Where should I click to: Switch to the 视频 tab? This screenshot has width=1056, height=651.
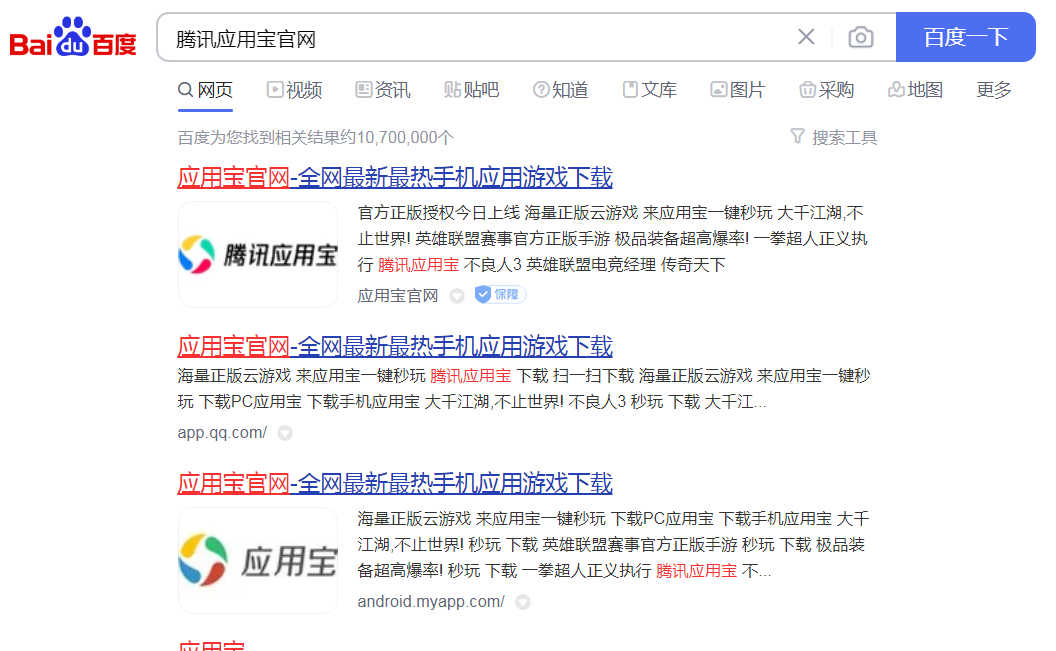[294, 90]
